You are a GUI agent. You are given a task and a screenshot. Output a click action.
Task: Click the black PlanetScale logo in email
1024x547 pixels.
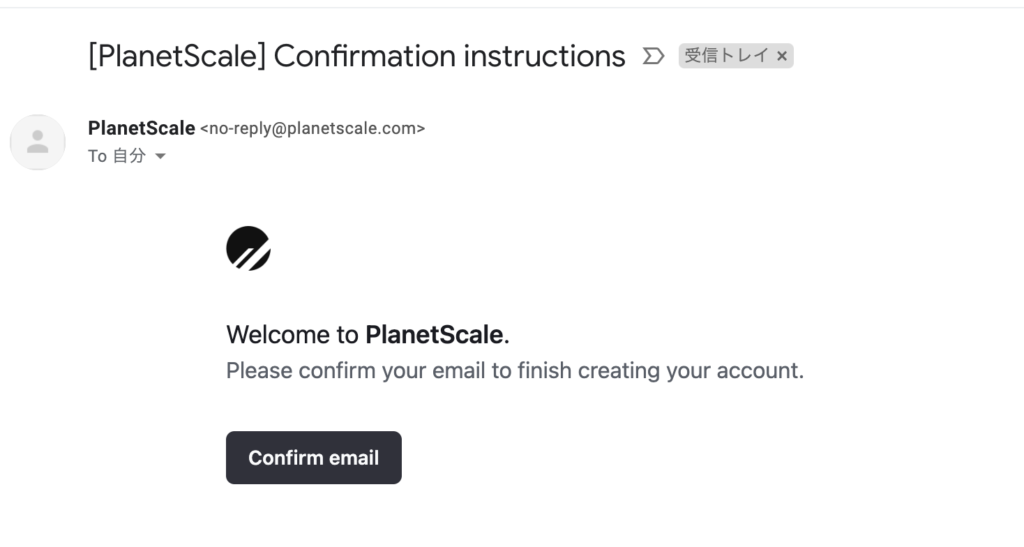tap(248, 249)
